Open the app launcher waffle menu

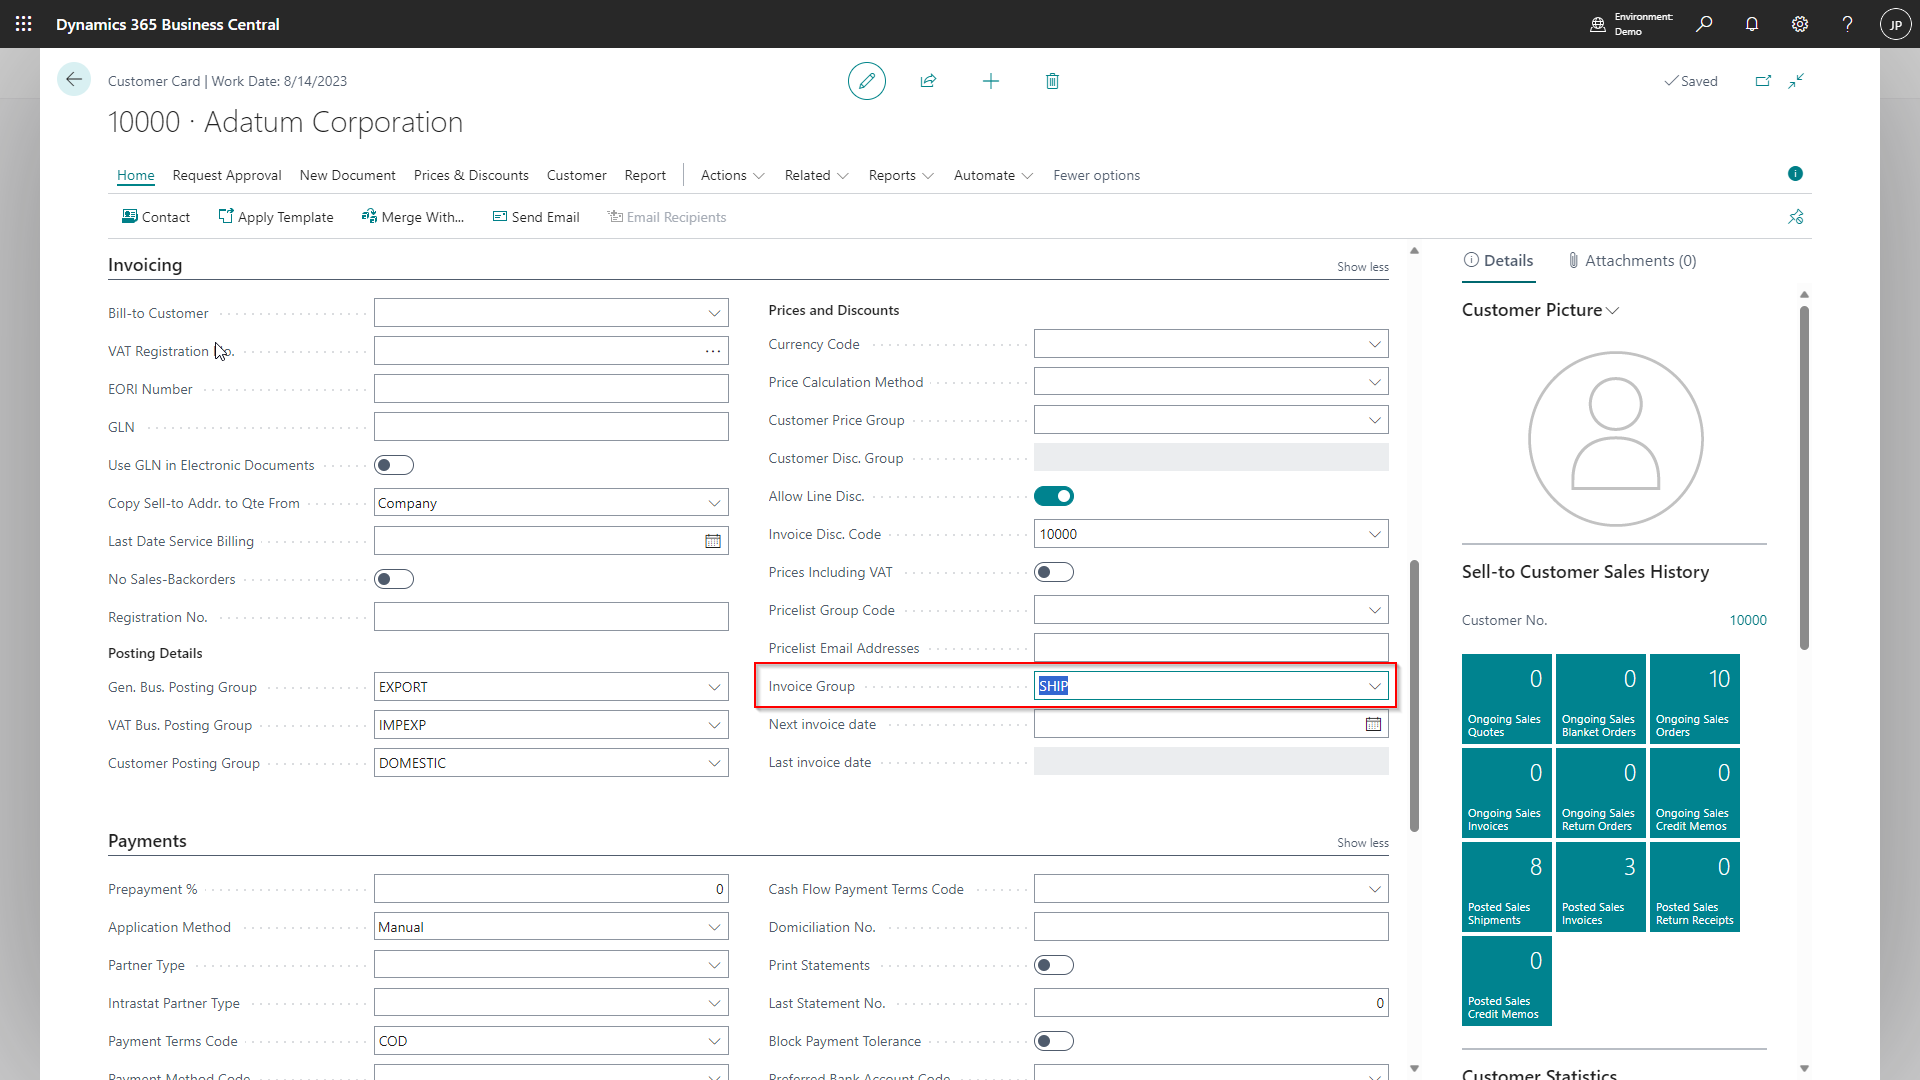tap(24, 24)
